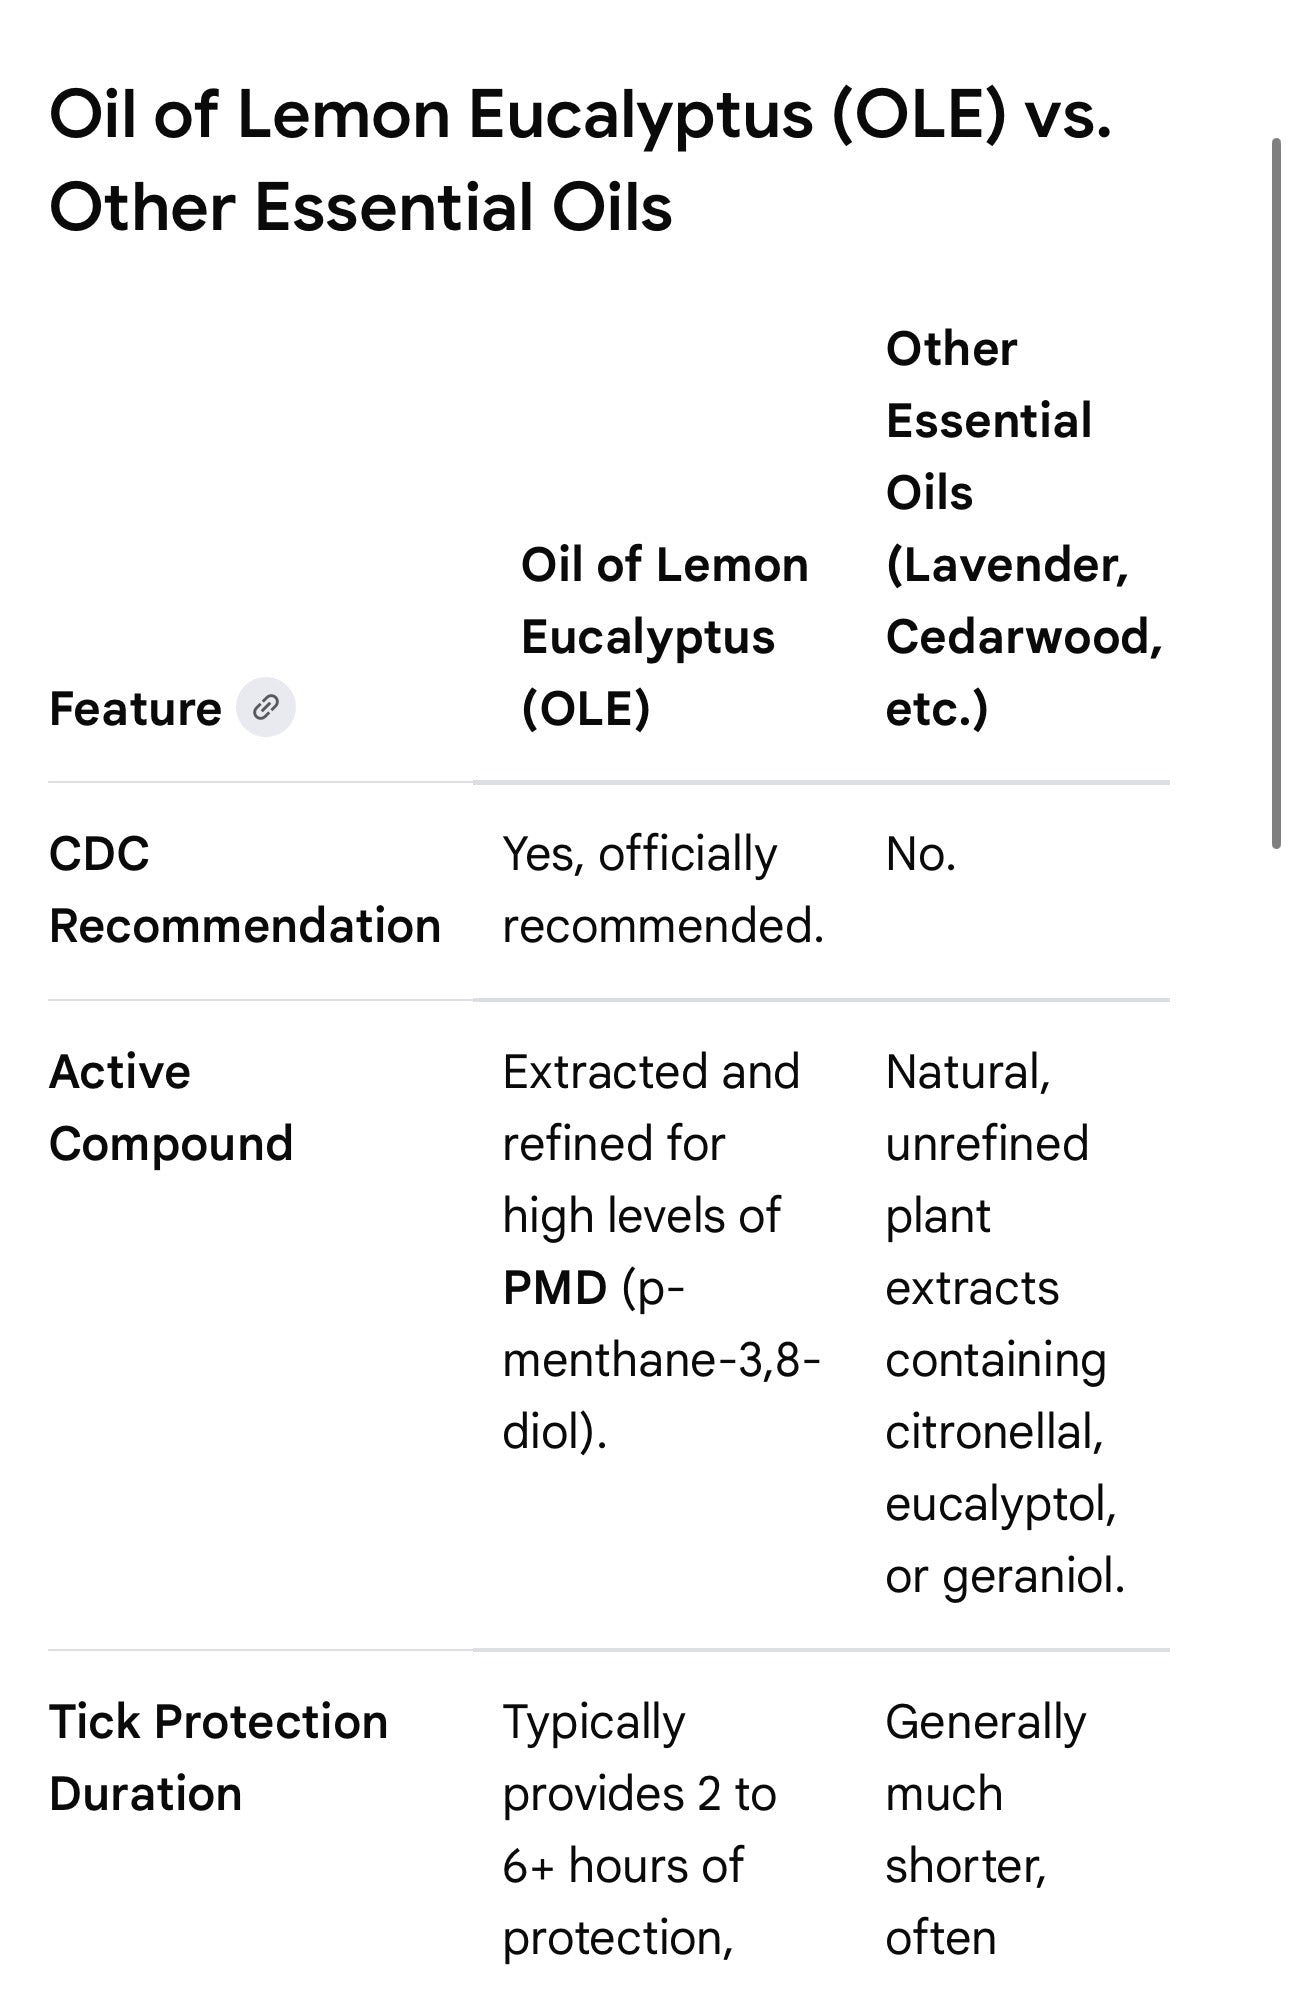This screenshot has height=2013, width=1290.
Task: Select the 'Oil of Lemon Eucalyptus (OLE)' column header
Action: tap(665, 637)
